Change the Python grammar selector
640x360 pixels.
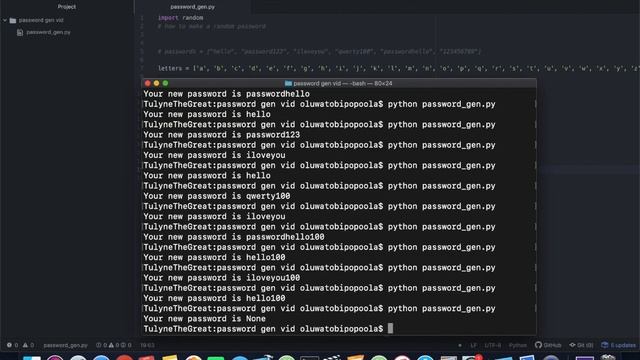click(x=518, y=345)
